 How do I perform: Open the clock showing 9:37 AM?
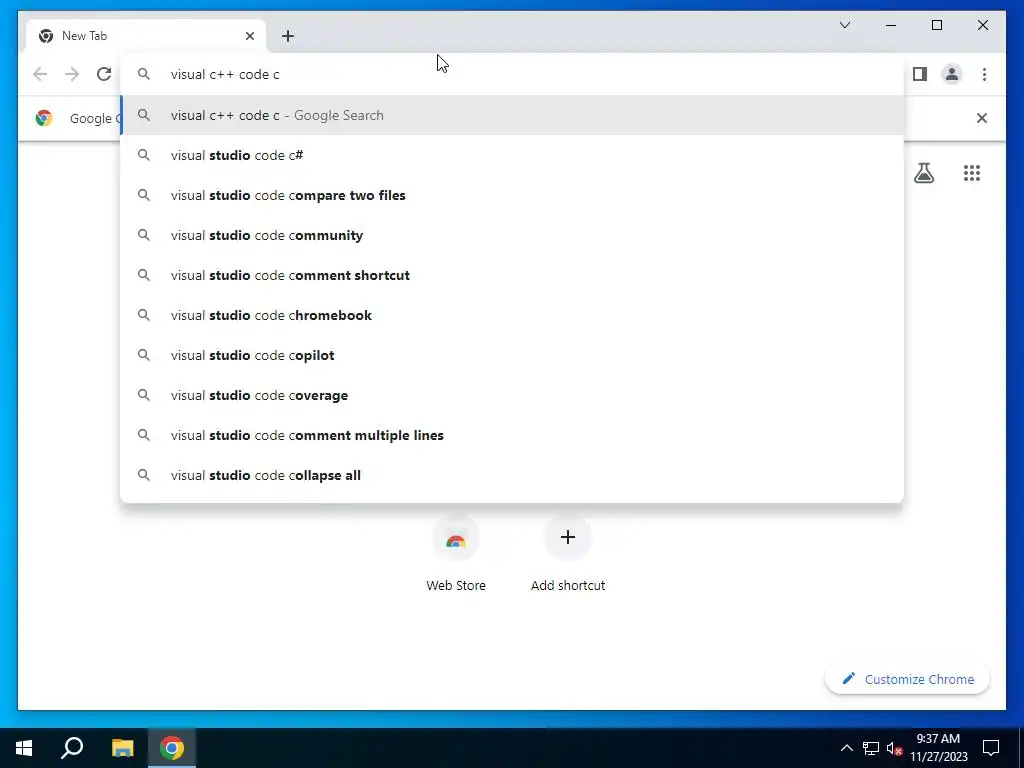(938, 748)
